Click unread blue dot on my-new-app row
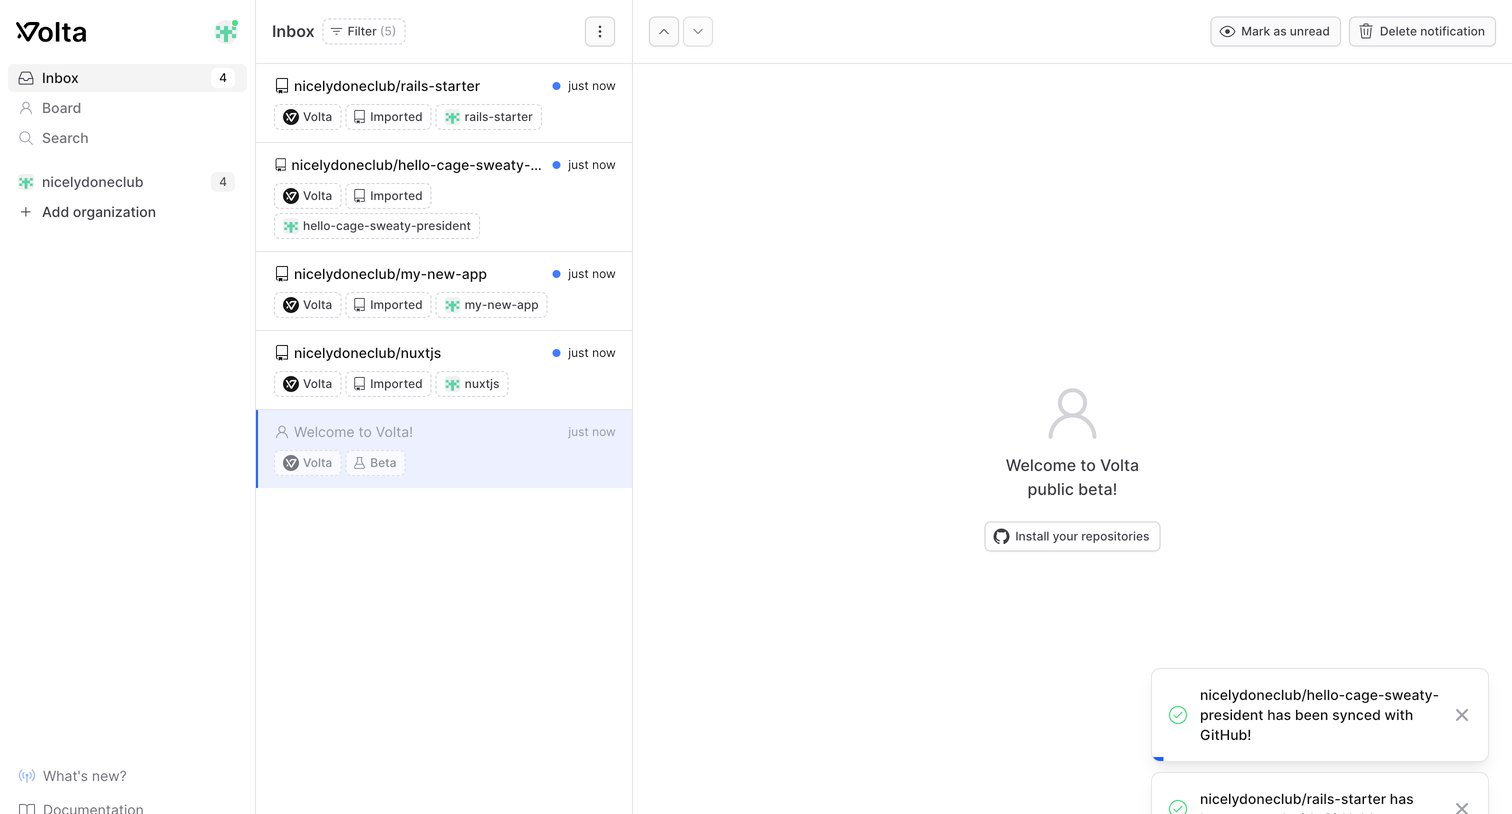The image size is (1512, 814). (x=556, y=274)
